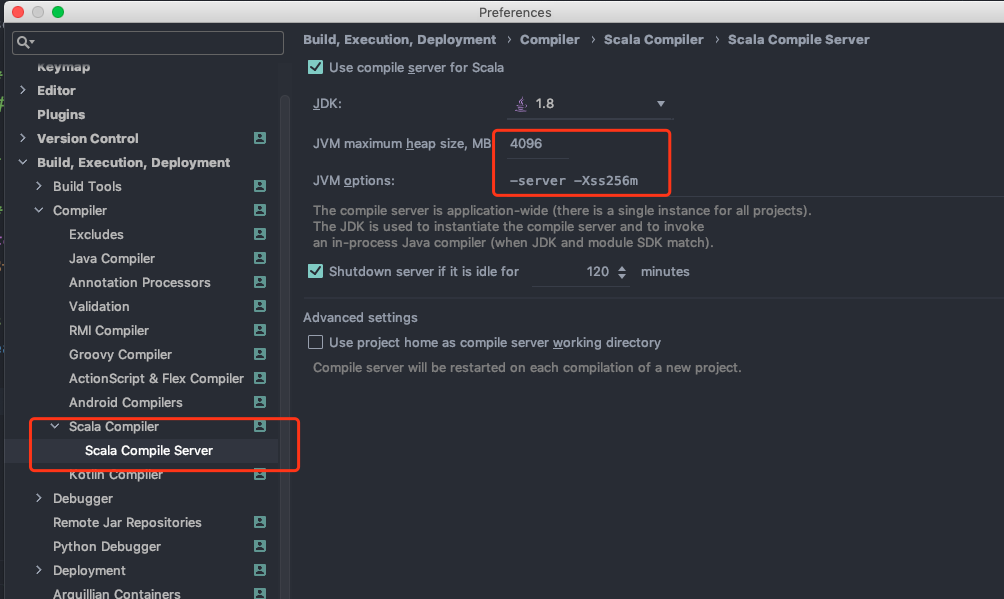This screenshot has height=599, width=1004.
Task: Click the project-level icon on the Scala Compiler row
Action: coord(260,426)
